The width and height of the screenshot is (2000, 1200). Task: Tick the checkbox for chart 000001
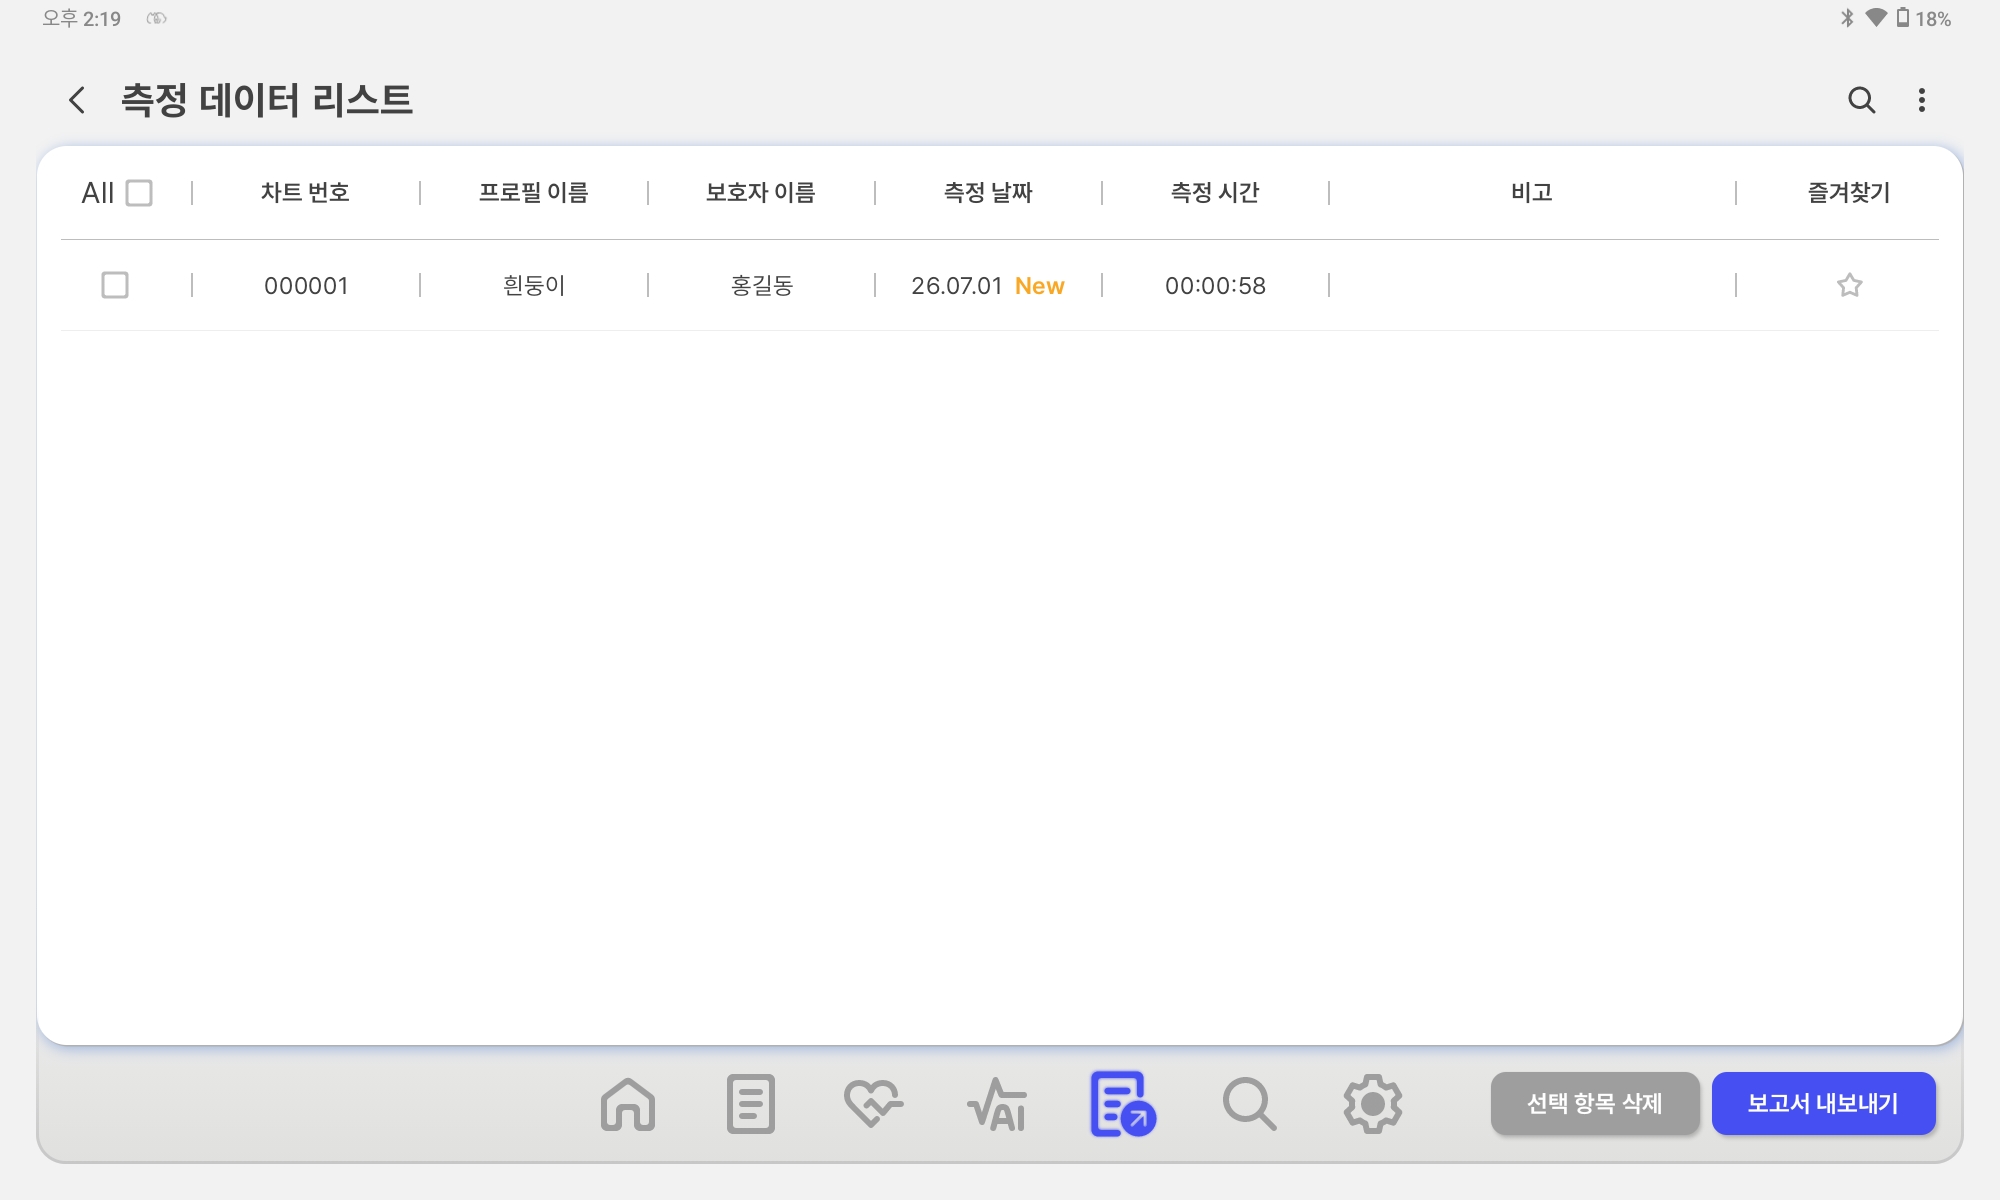[x=115, y=285]
